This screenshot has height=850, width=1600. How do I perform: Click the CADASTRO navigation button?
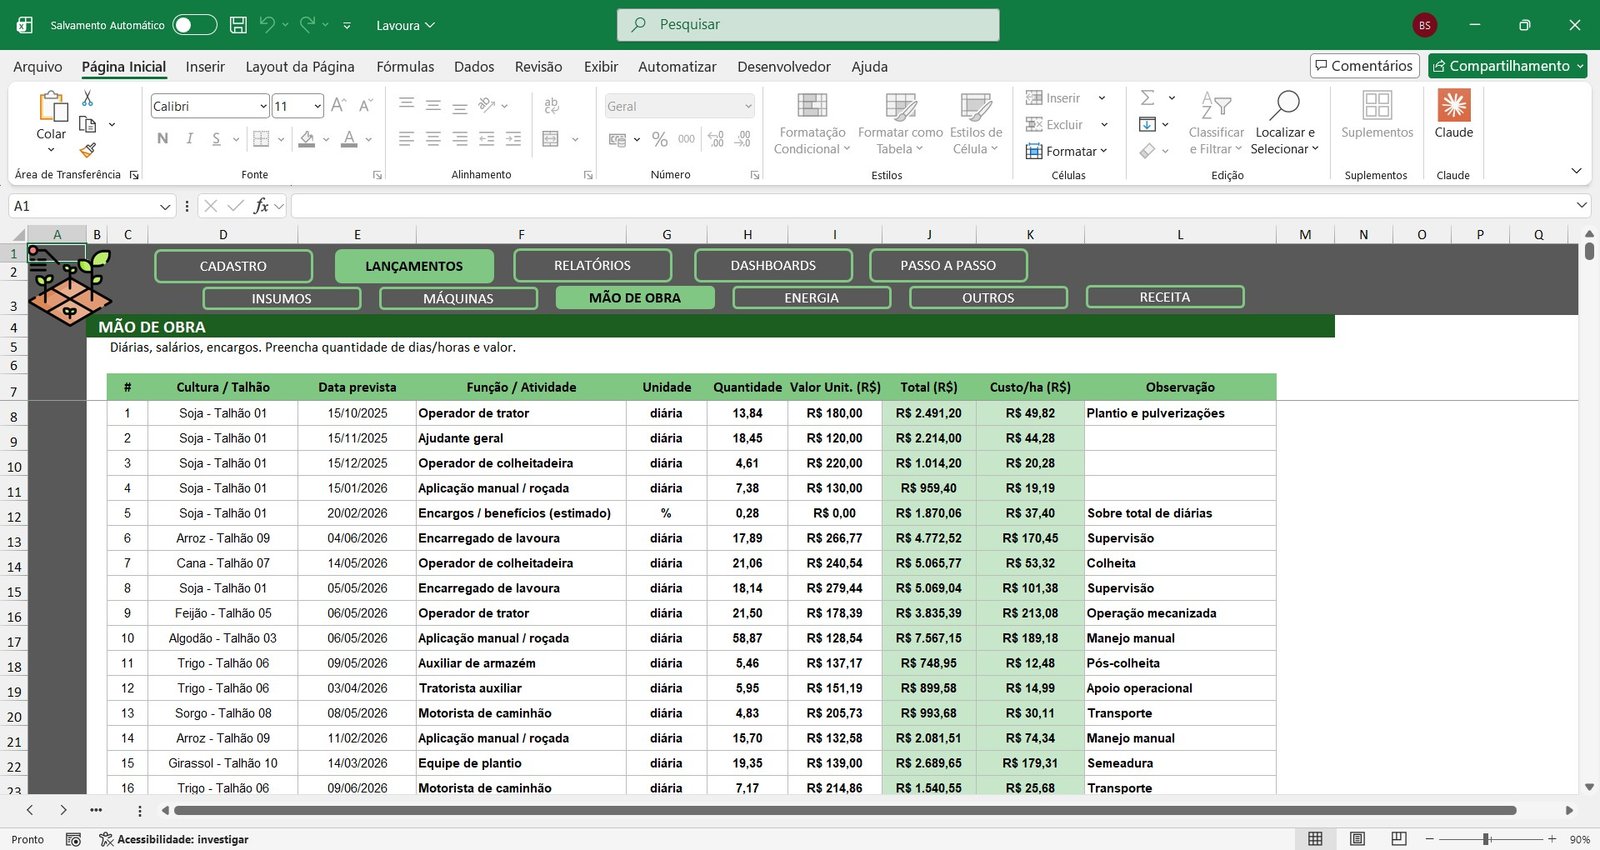click(233, 266)
